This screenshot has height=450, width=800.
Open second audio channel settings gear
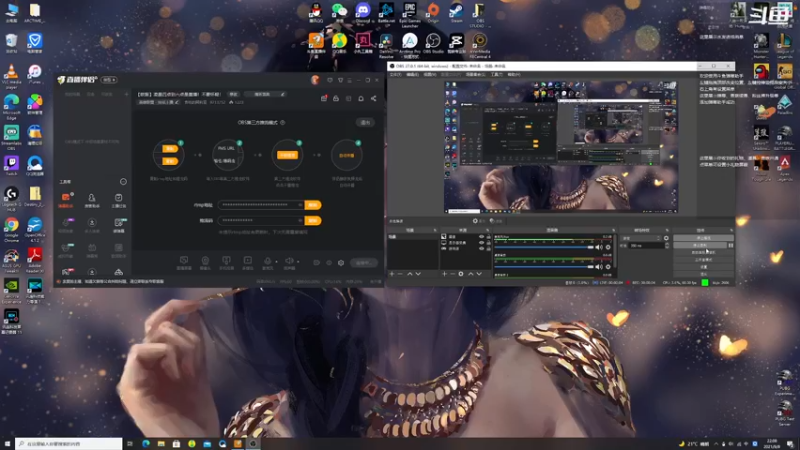click(x=608, y=266)
